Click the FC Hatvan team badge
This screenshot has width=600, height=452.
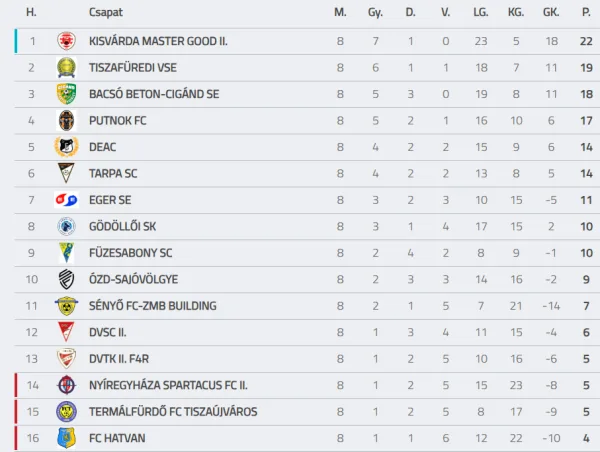[x=66, y=438]
